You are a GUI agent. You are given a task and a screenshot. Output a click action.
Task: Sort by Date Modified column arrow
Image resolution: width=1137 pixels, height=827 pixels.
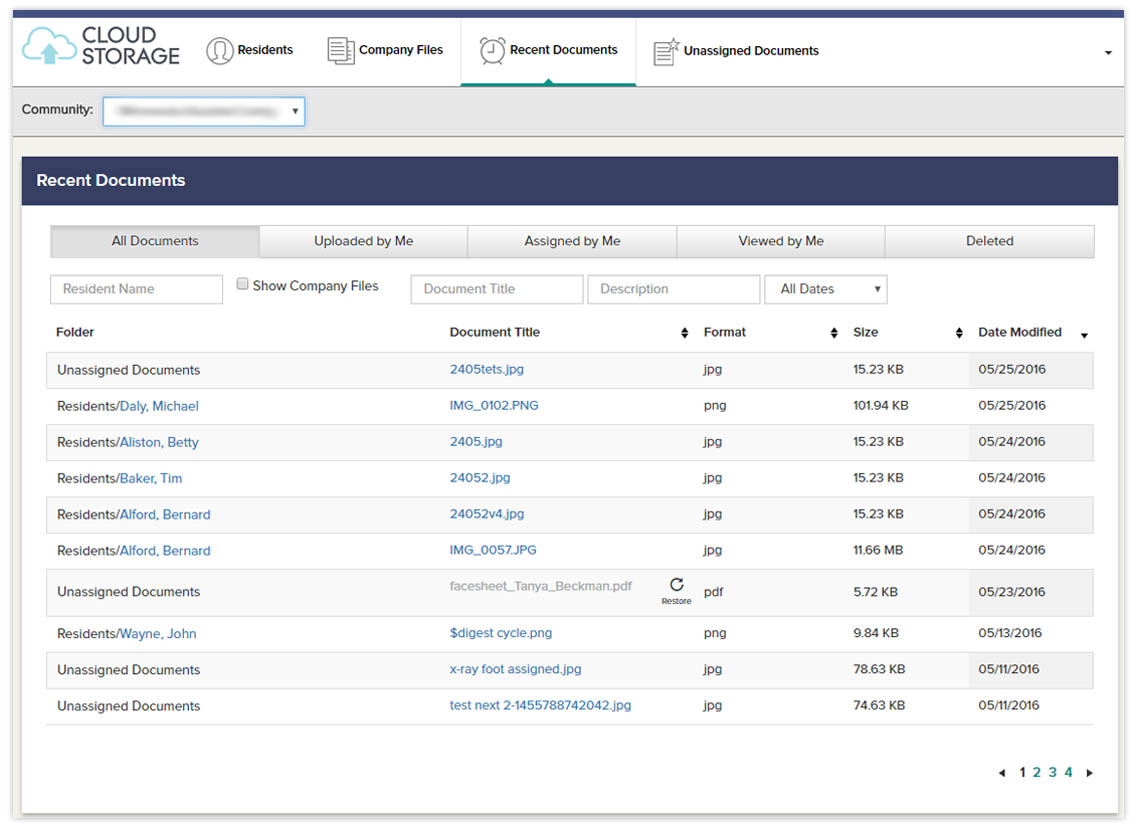pos(1084,335)
